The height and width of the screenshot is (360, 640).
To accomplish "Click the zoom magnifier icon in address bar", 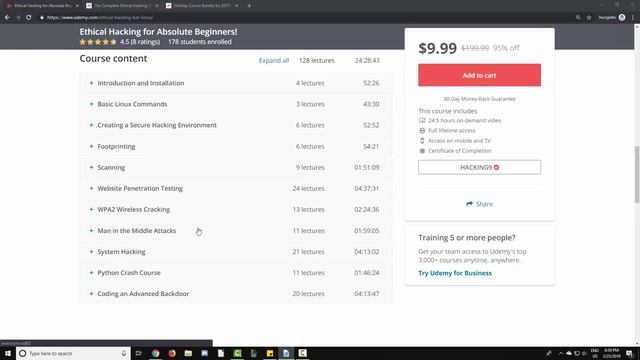I will pos(578,18).
